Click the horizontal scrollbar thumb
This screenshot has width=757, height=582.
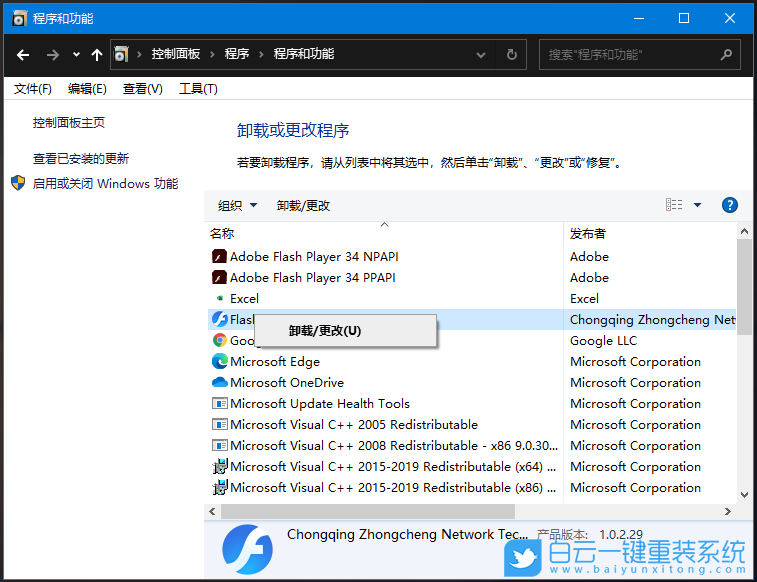[x=368, y=511]
